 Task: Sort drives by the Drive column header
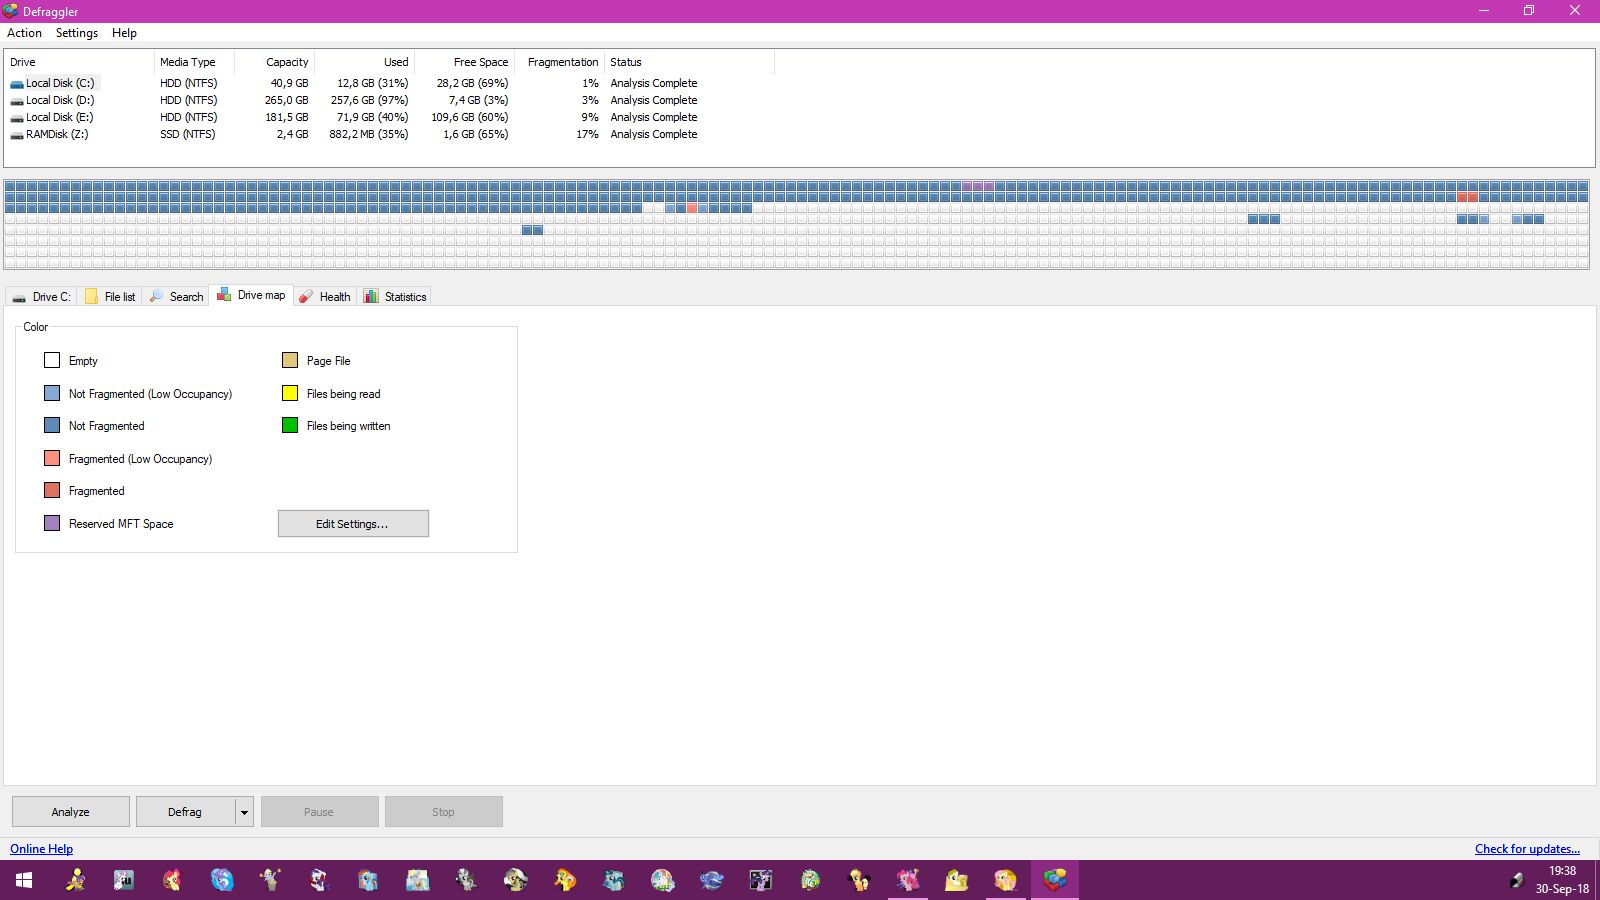tap(79, 62)
